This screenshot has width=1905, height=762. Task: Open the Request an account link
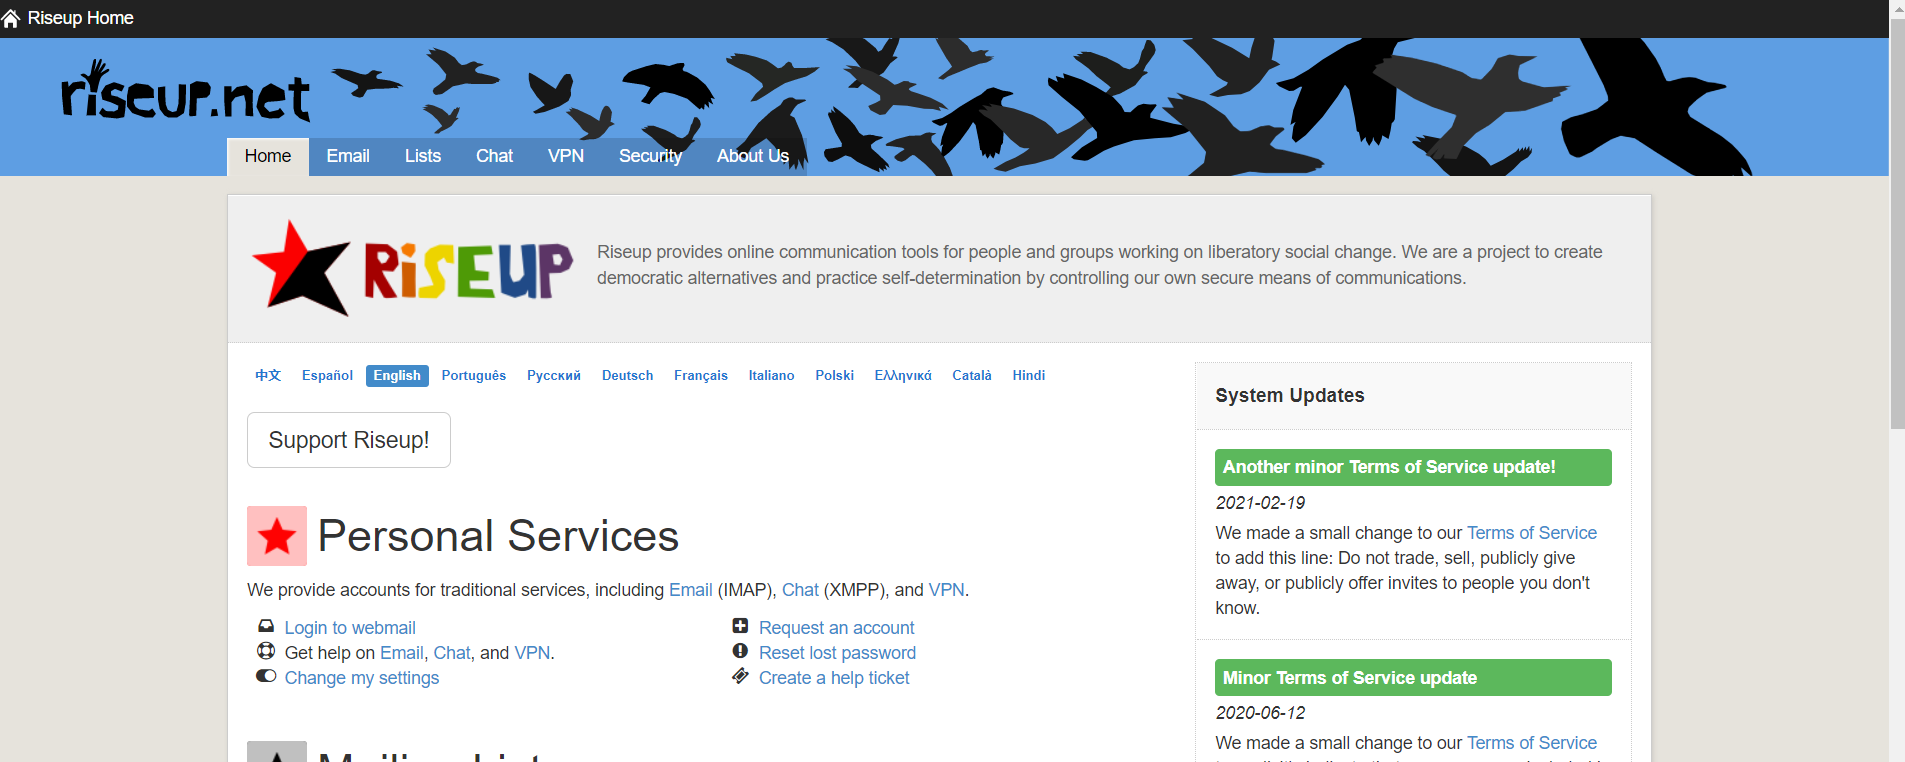pos(836,628)
